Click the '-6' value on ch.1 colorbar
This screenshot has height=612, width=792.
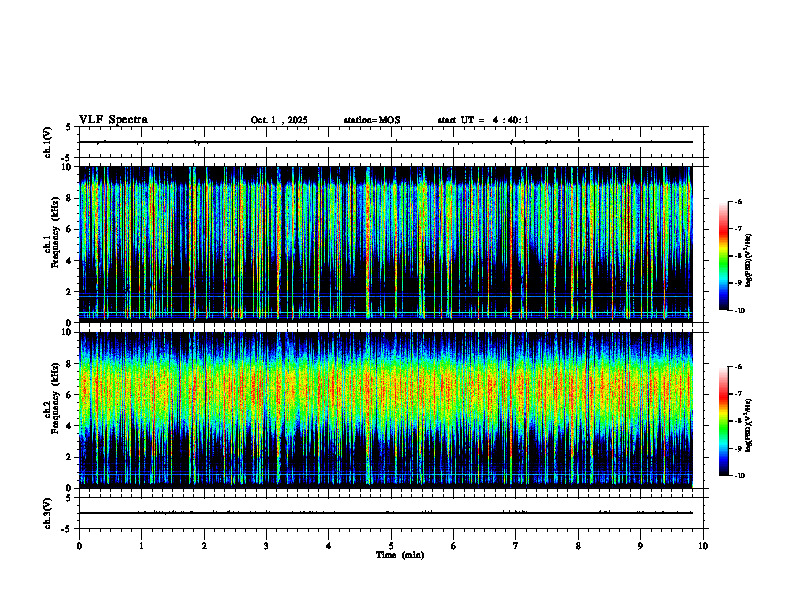click(738, 201)
